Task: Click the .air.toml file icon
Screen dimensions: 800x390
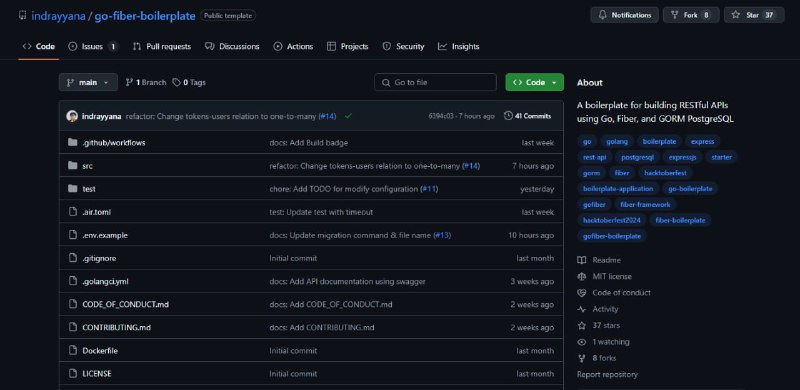Action: (72, 212)
